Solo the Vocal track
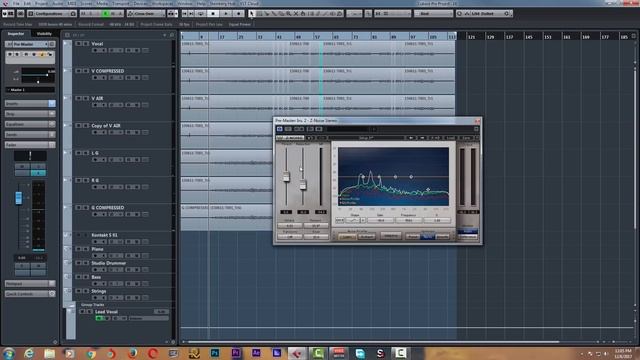The width and height of the screenshot is (640, 360). tap(86, 44)
